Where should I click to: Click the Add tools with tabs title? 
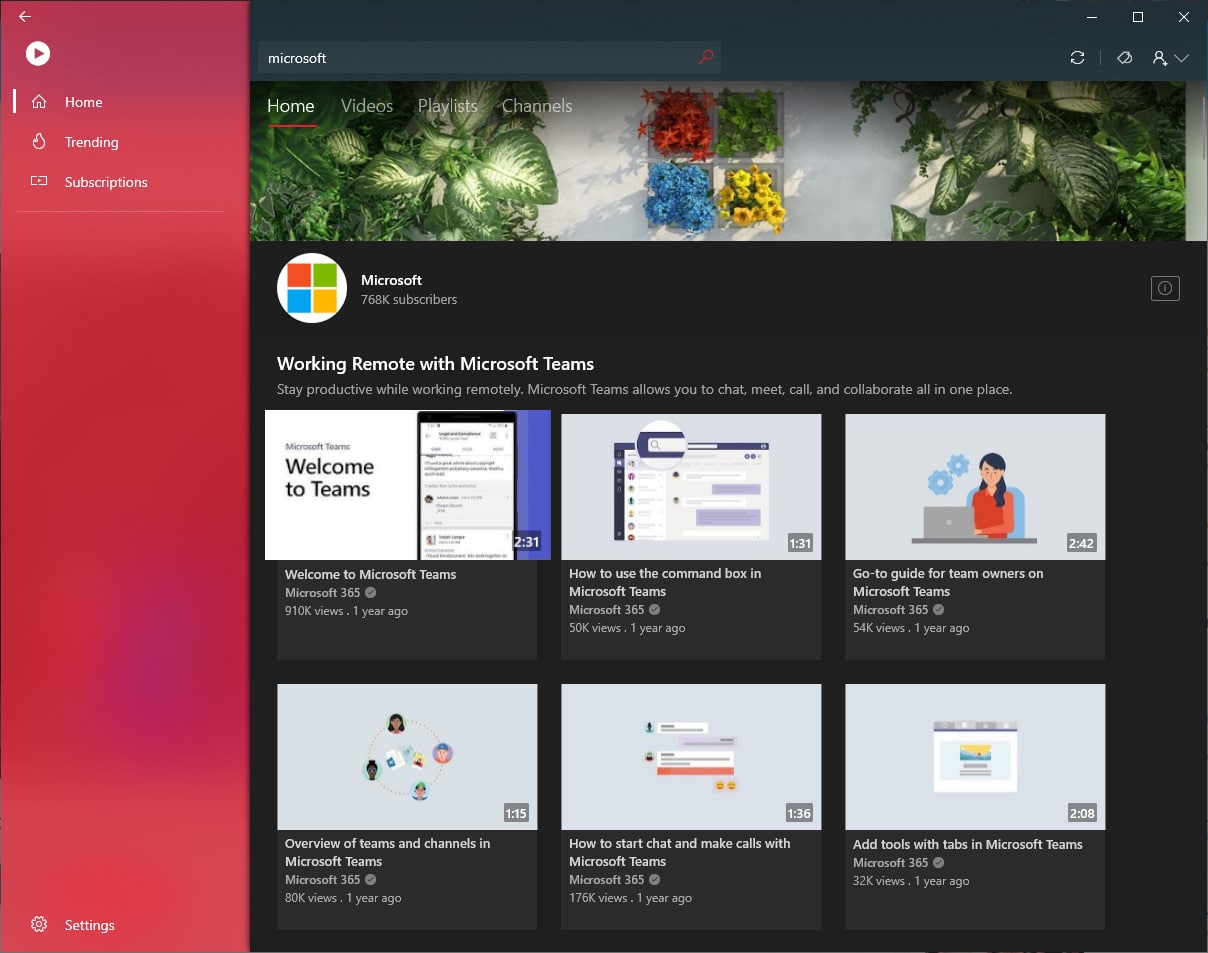[x=968, y=844]
